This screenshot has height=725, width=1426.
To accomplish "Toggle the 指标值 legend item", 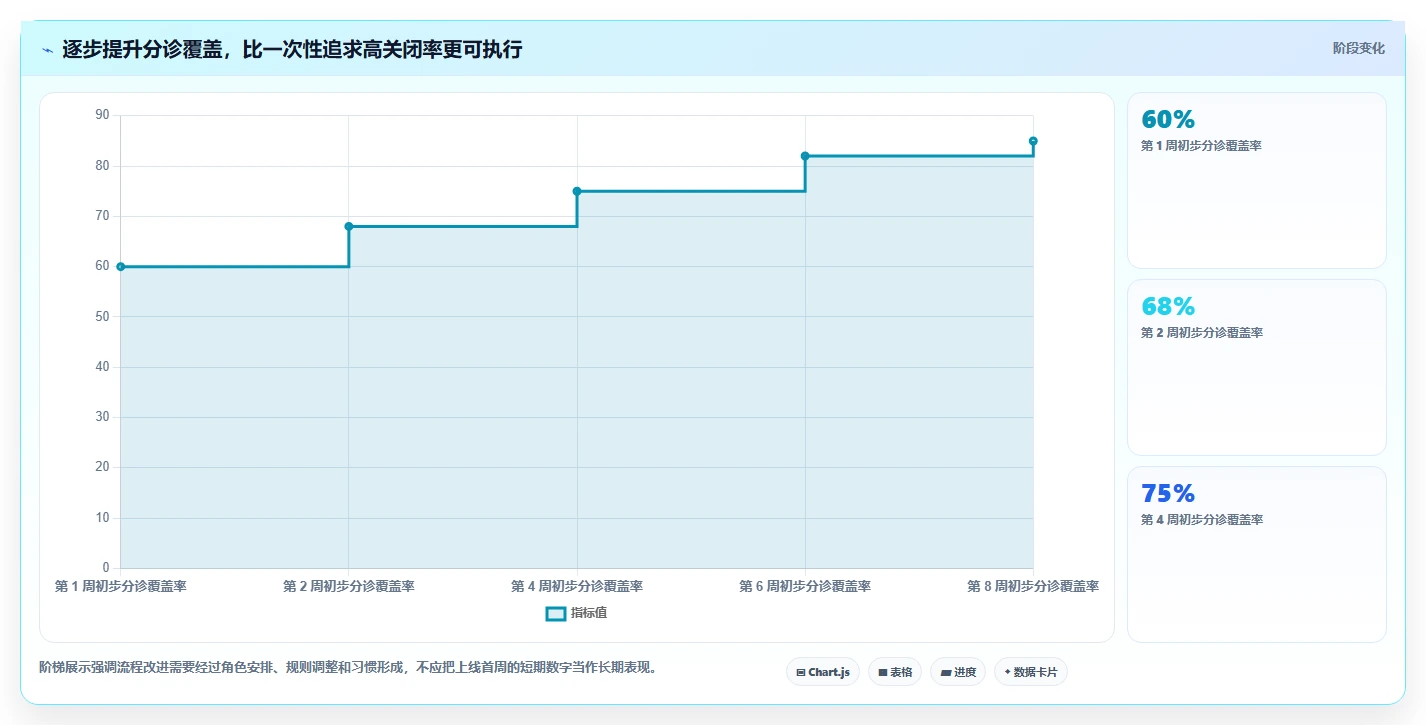I will pos(576,613).
